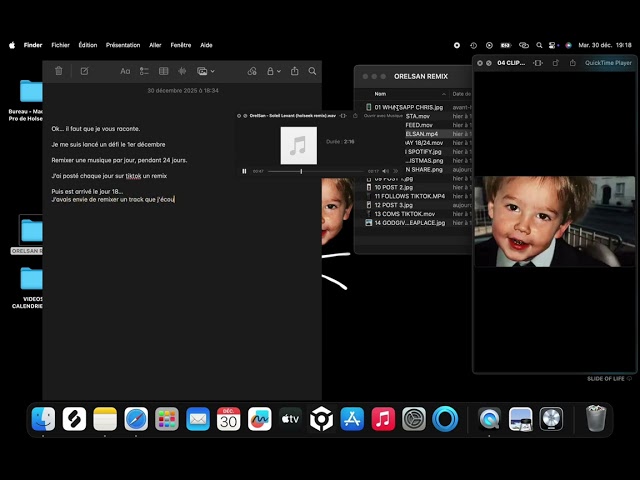The width and height of the screenshot is (640, 480).
Task: Search notes with magnifier icon
Action: tap(312, 71)
